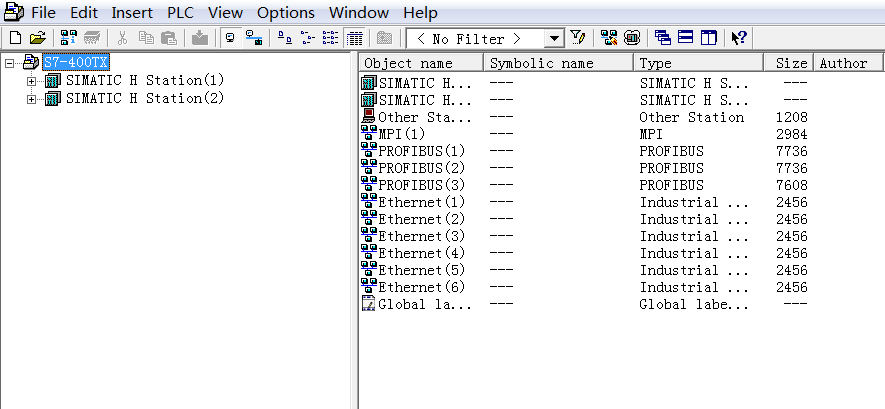Open a project using the folder icon

(37, 38)
